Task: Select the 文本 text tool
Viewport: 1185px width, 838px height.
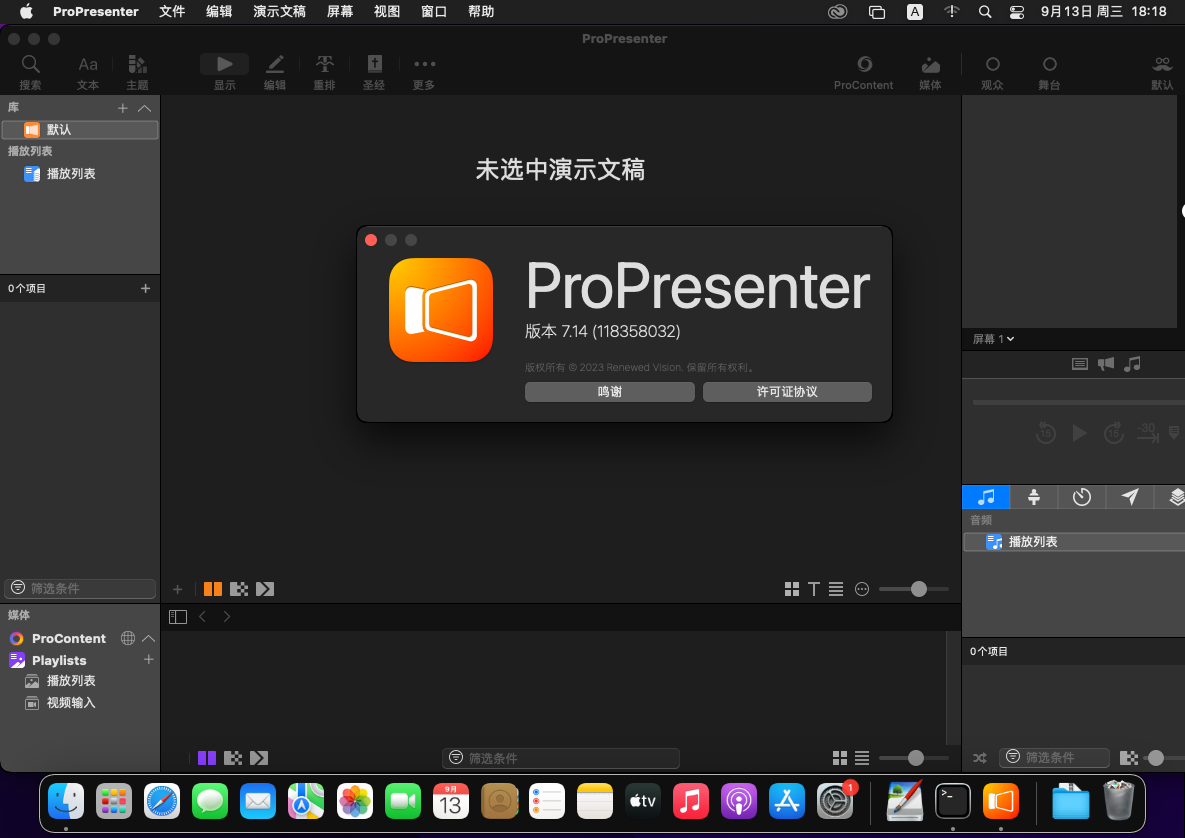Action: [88, 72]
